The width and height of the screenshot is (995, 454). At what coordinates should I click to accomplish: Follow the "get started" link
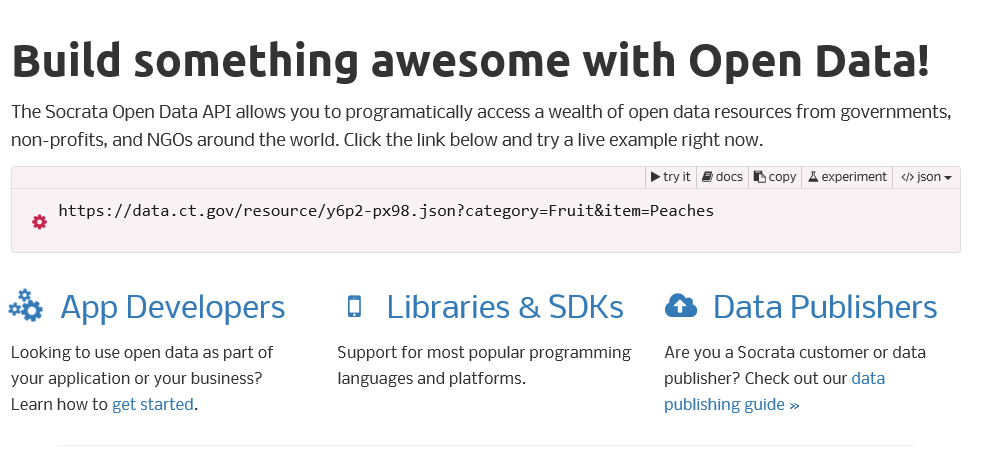click(x=152, y=404)
